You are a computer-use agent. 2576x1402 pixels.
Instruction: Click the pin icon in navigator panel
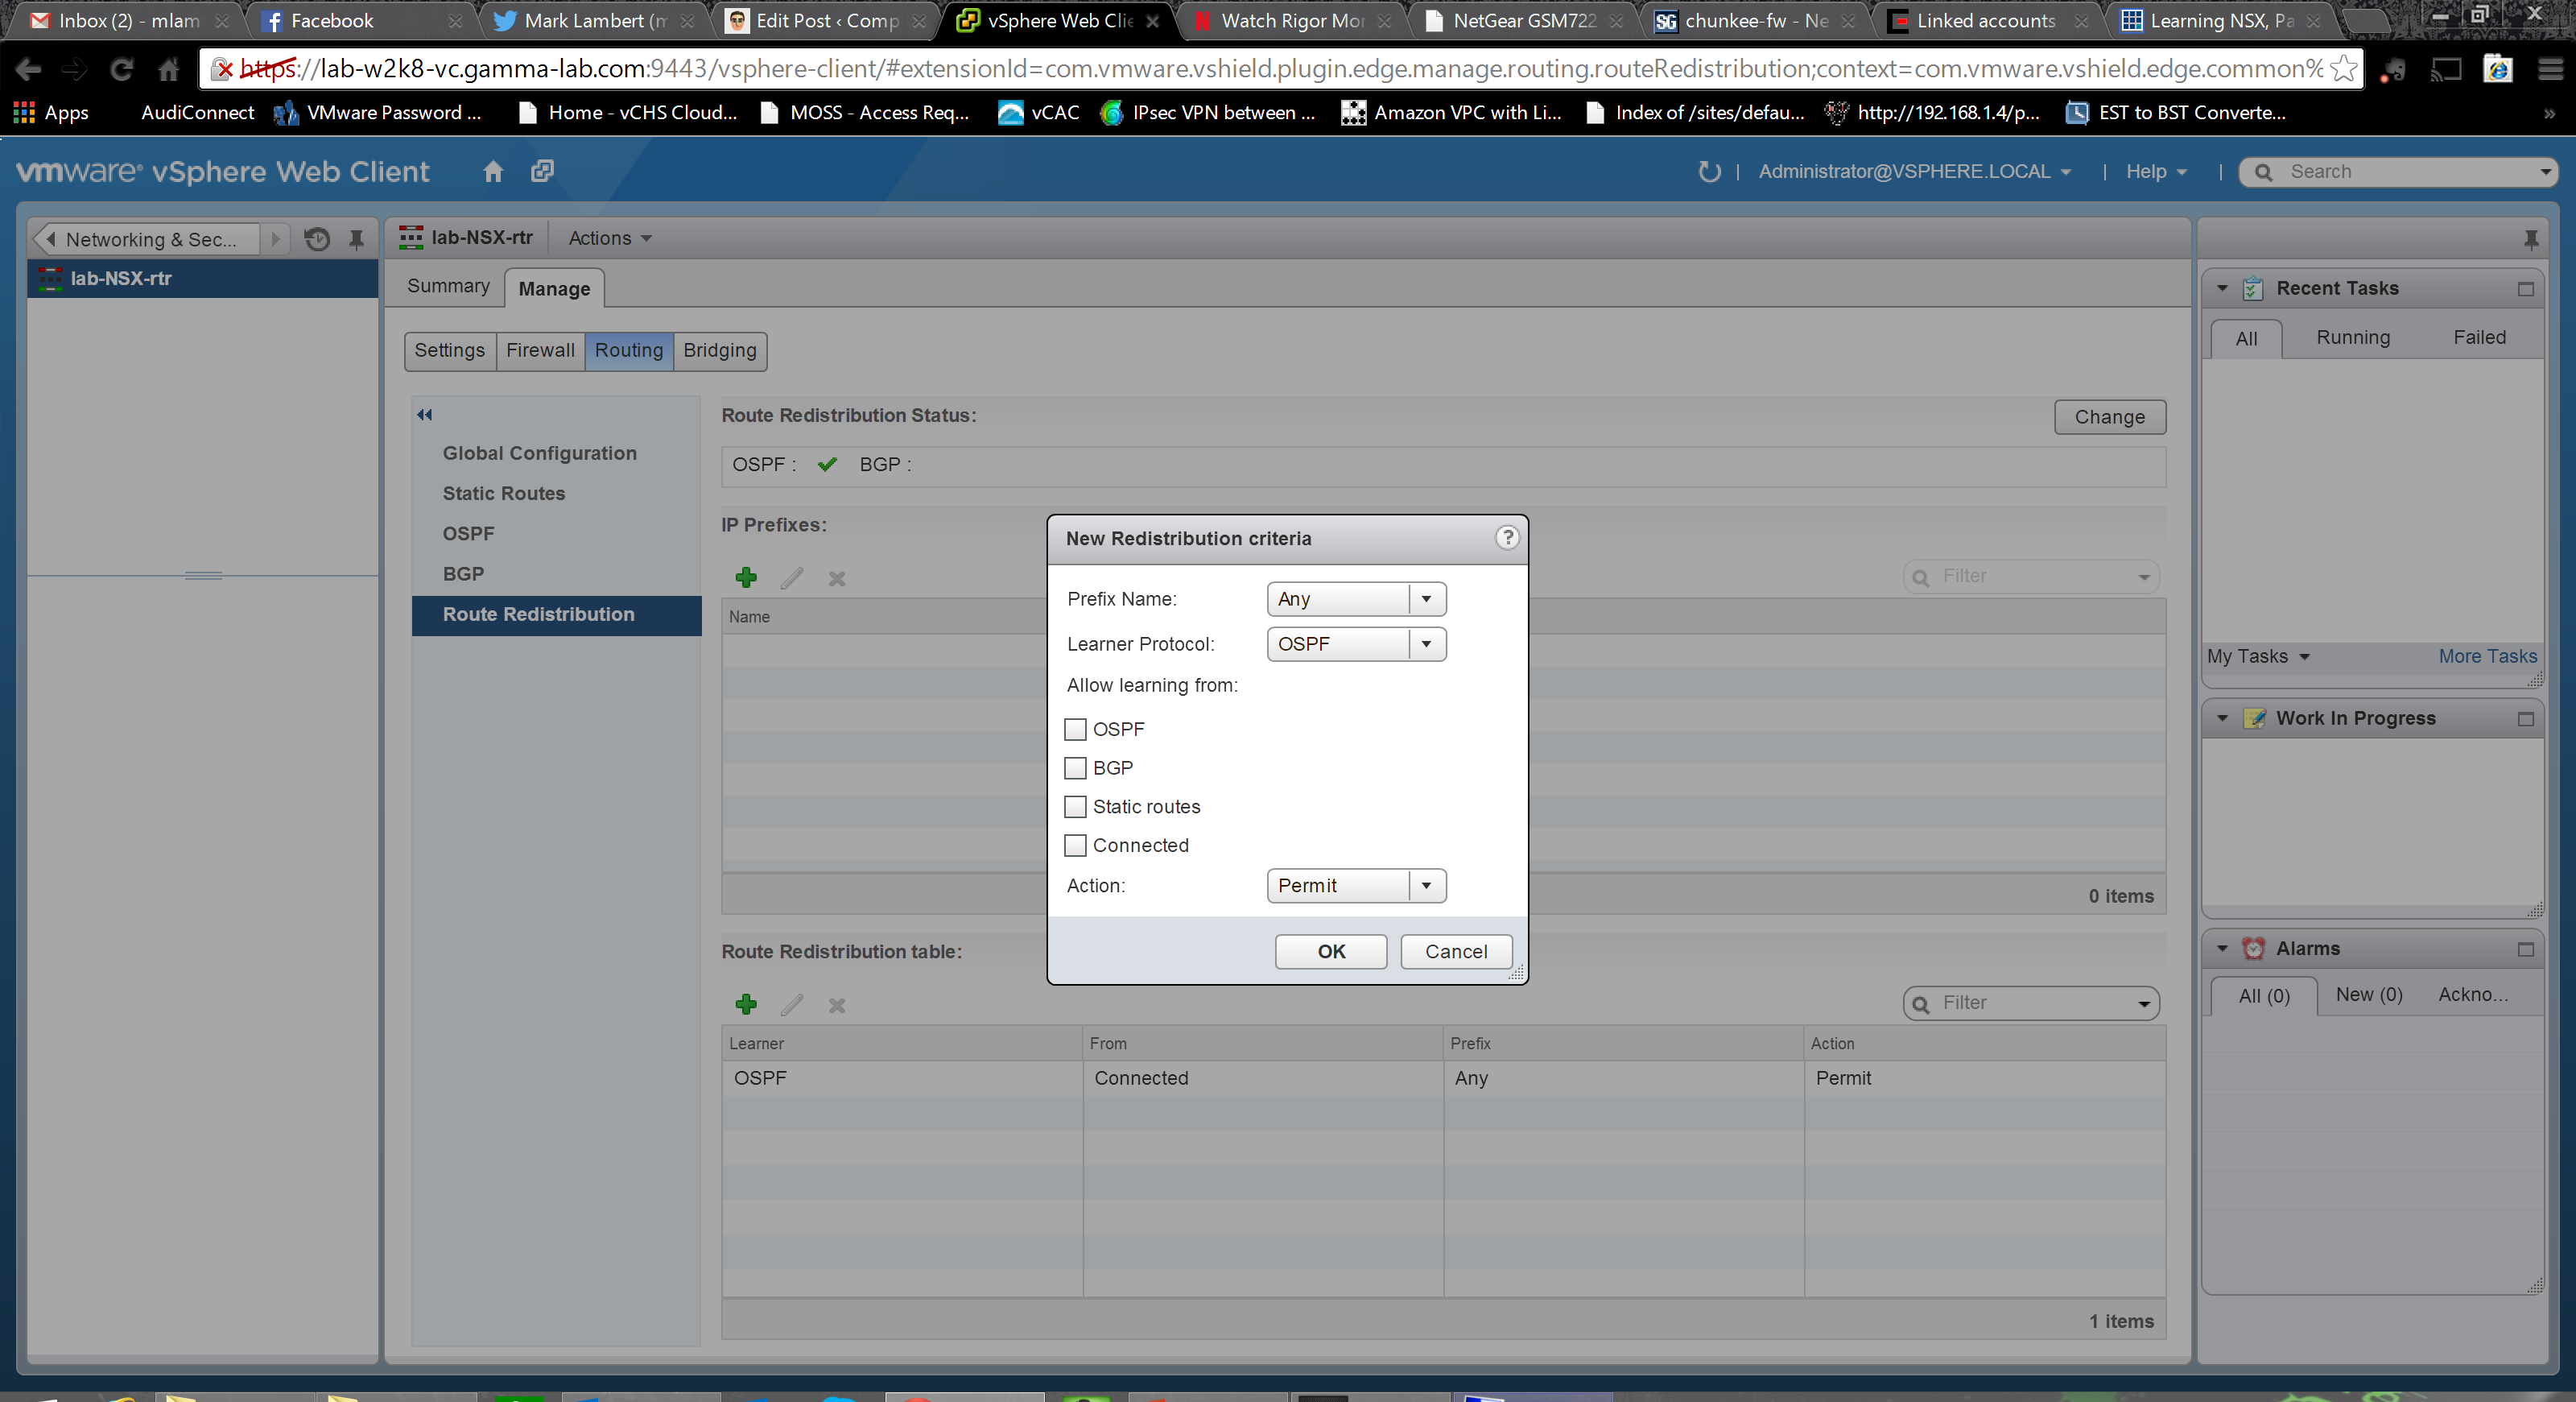(x=356, y=239)
